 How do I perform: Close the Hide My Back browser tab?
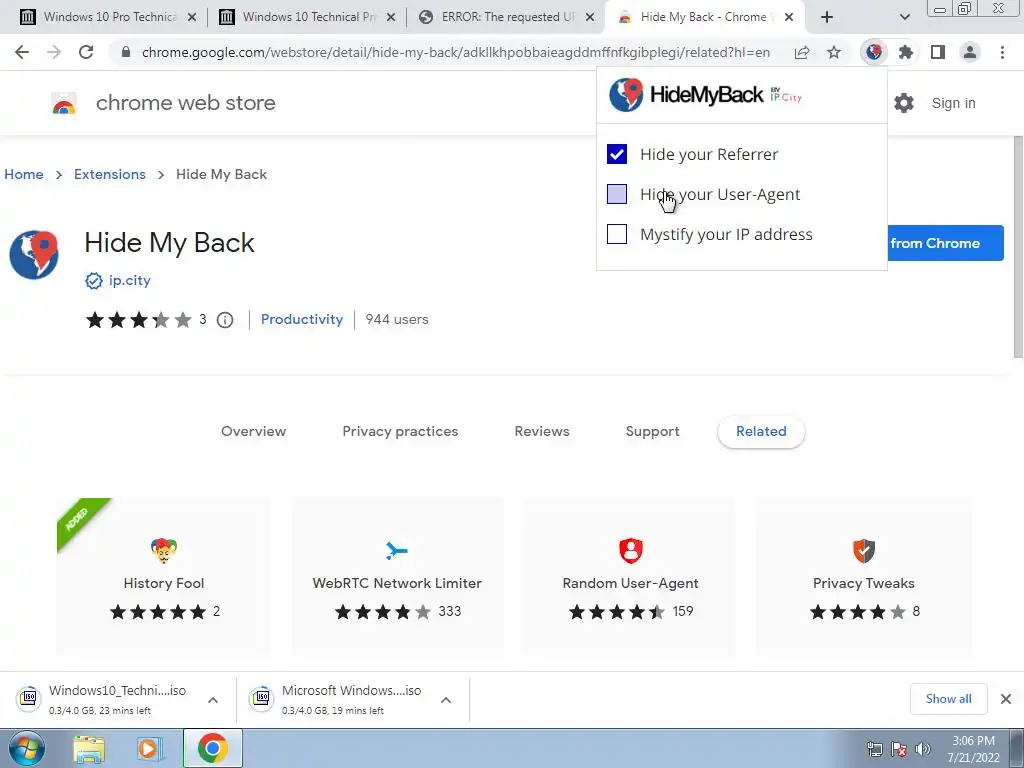(789, 18)
